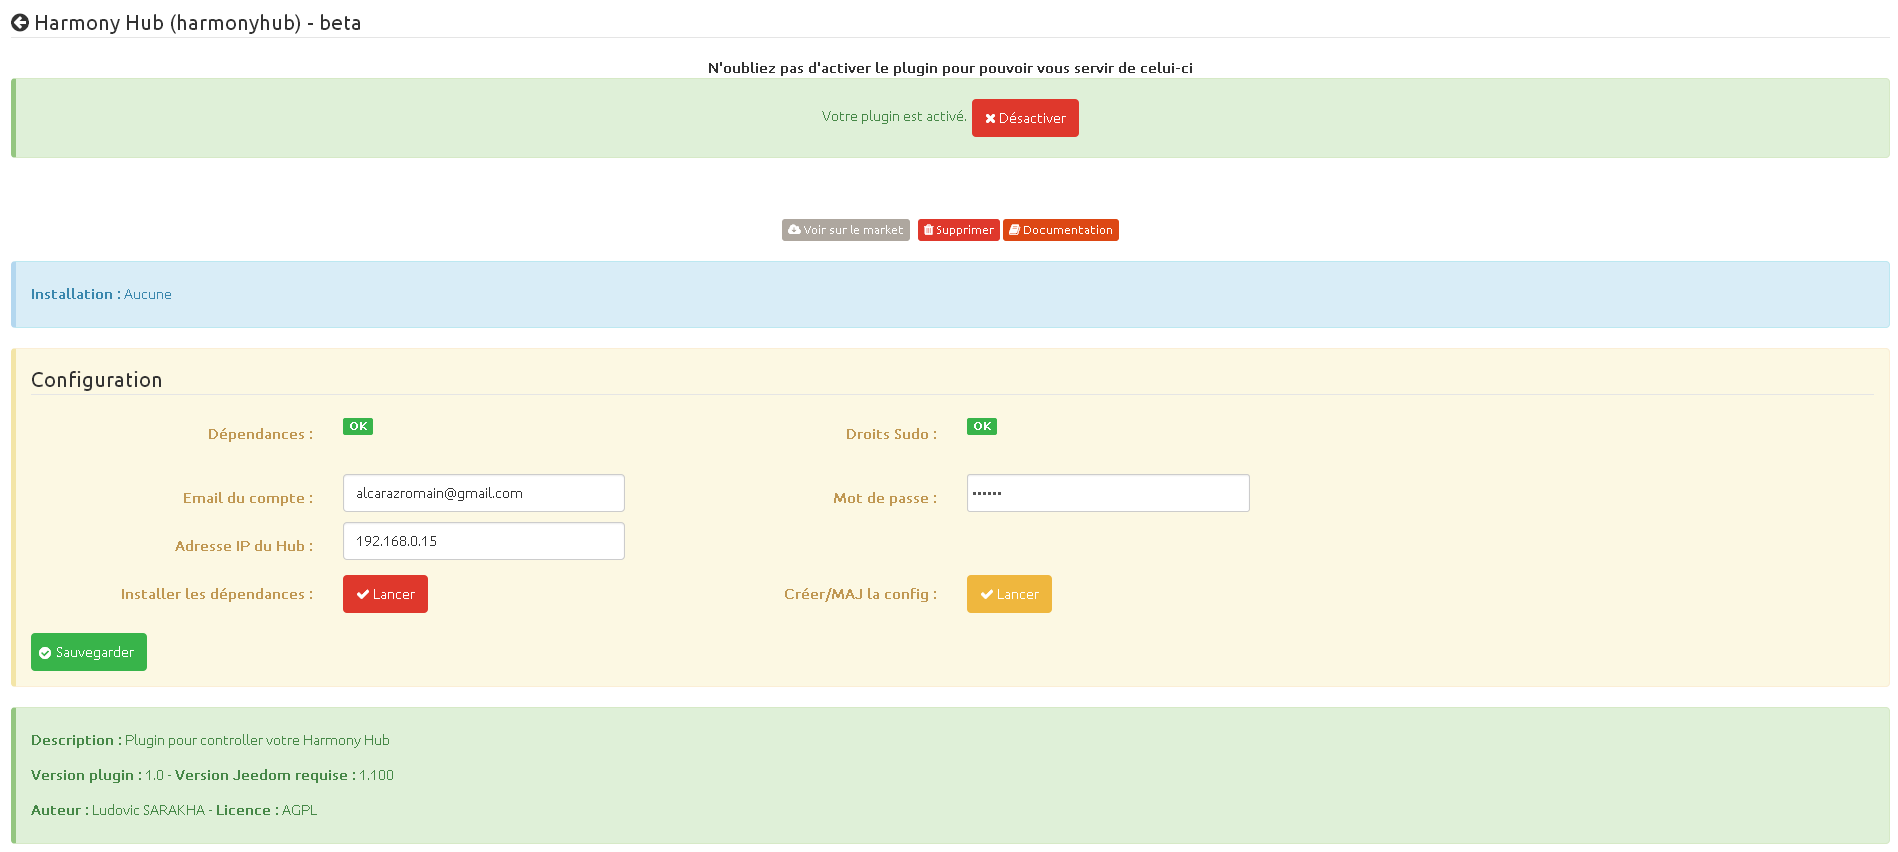Screen dimensions: 1898x852
Task: Save configuration with Sauvegarder
Action: pyautogui.click(x=89, y=652)
